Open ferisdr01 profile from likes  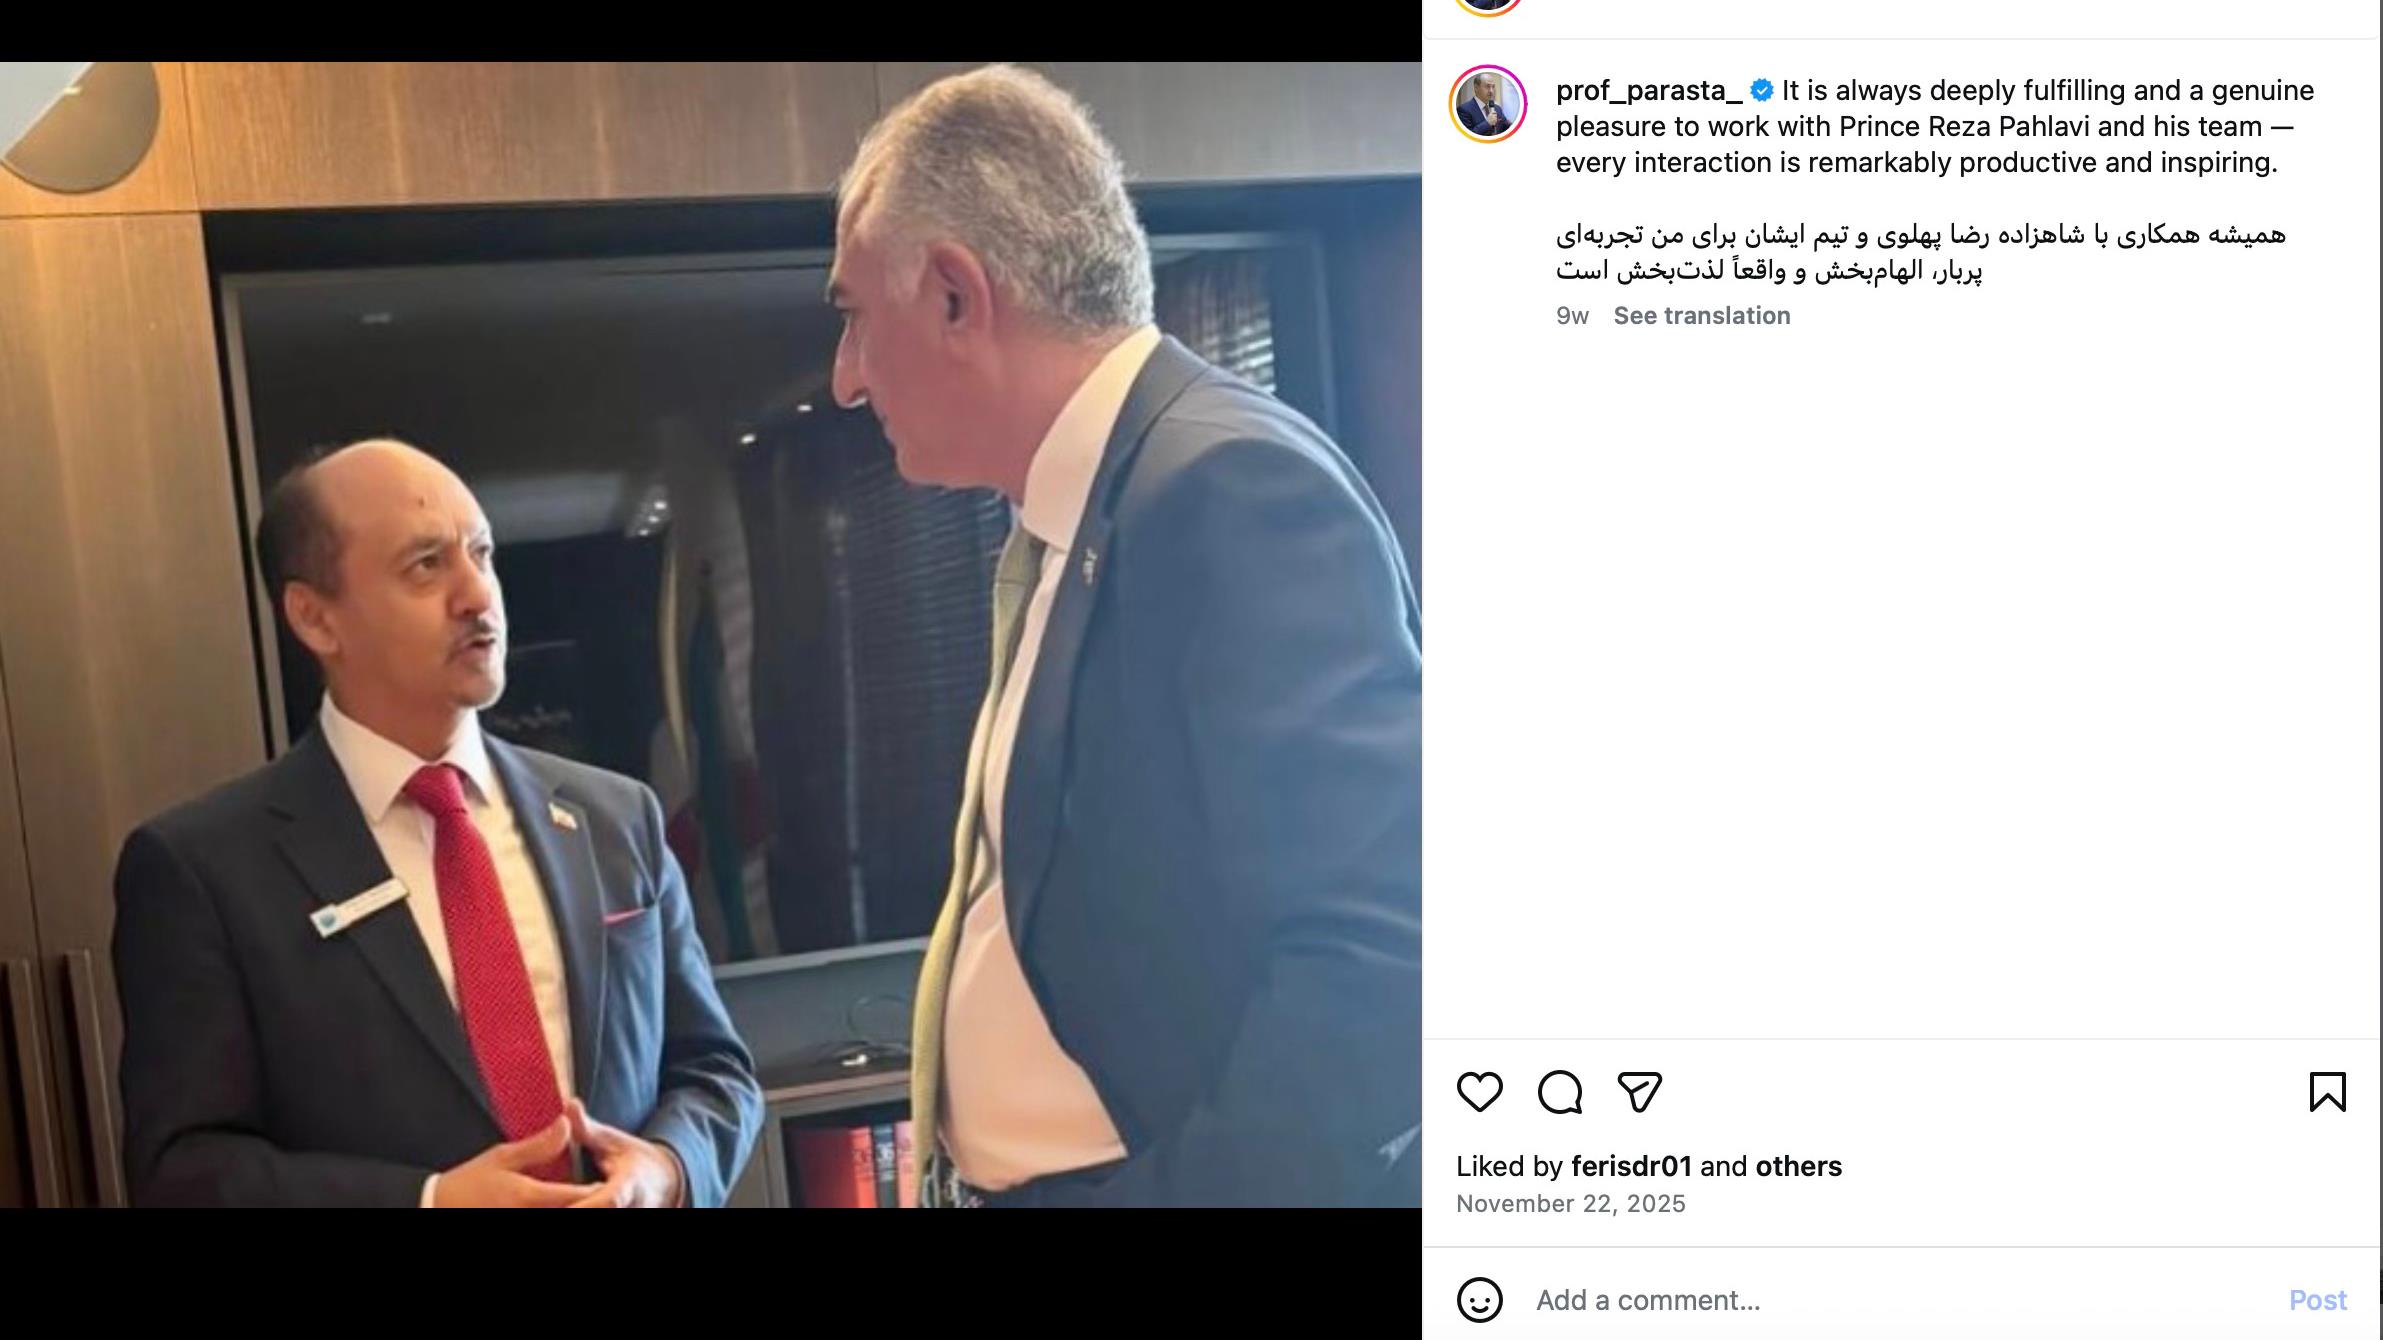coord(1631,1166)
